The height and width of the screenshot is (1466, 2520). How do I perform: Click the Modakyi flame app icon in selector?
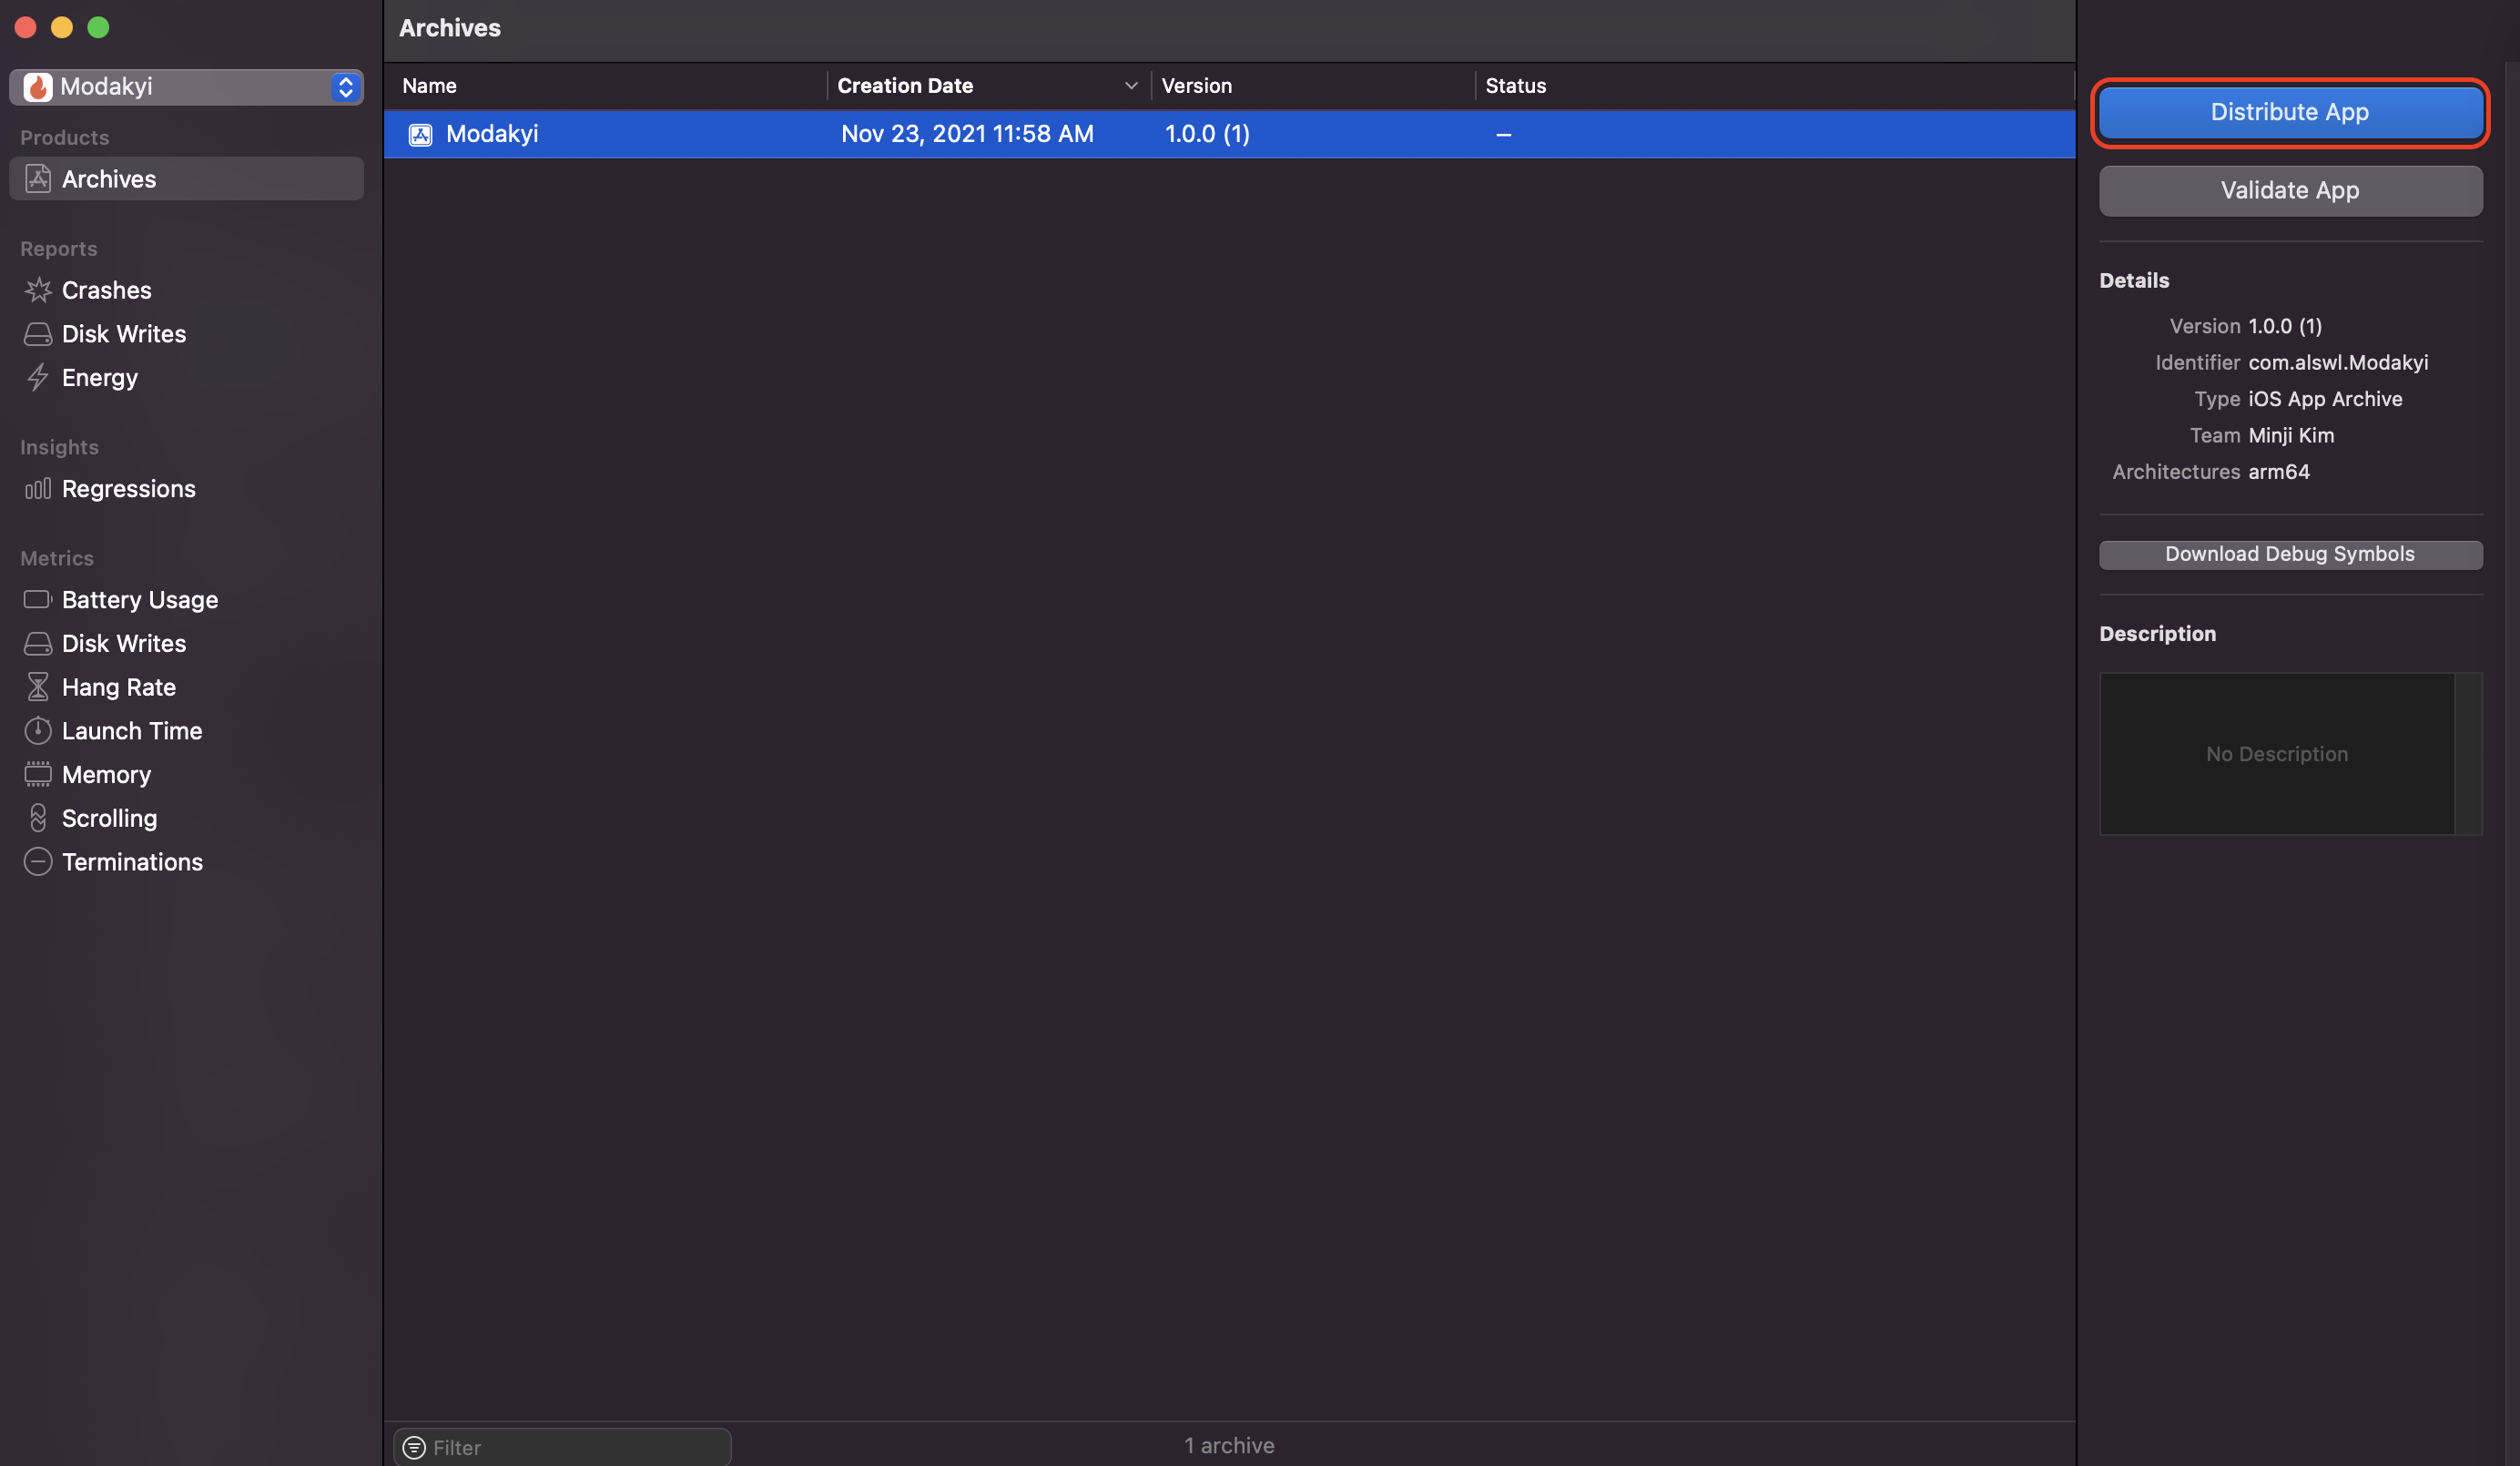pyautogui.click(x=38, y=87)
